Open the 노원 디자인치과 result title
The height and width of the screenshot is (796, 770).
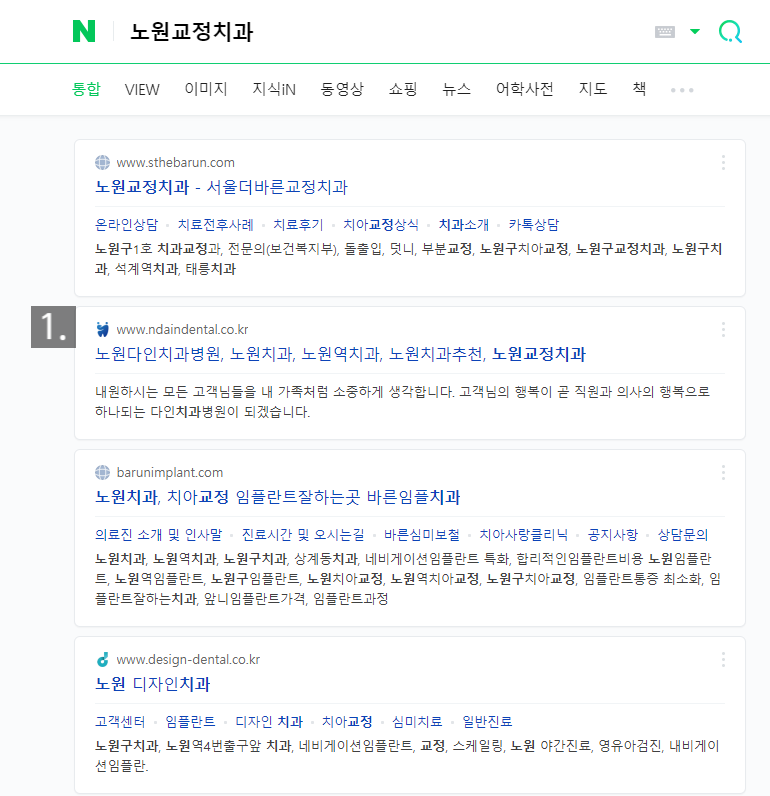[152, 684]
